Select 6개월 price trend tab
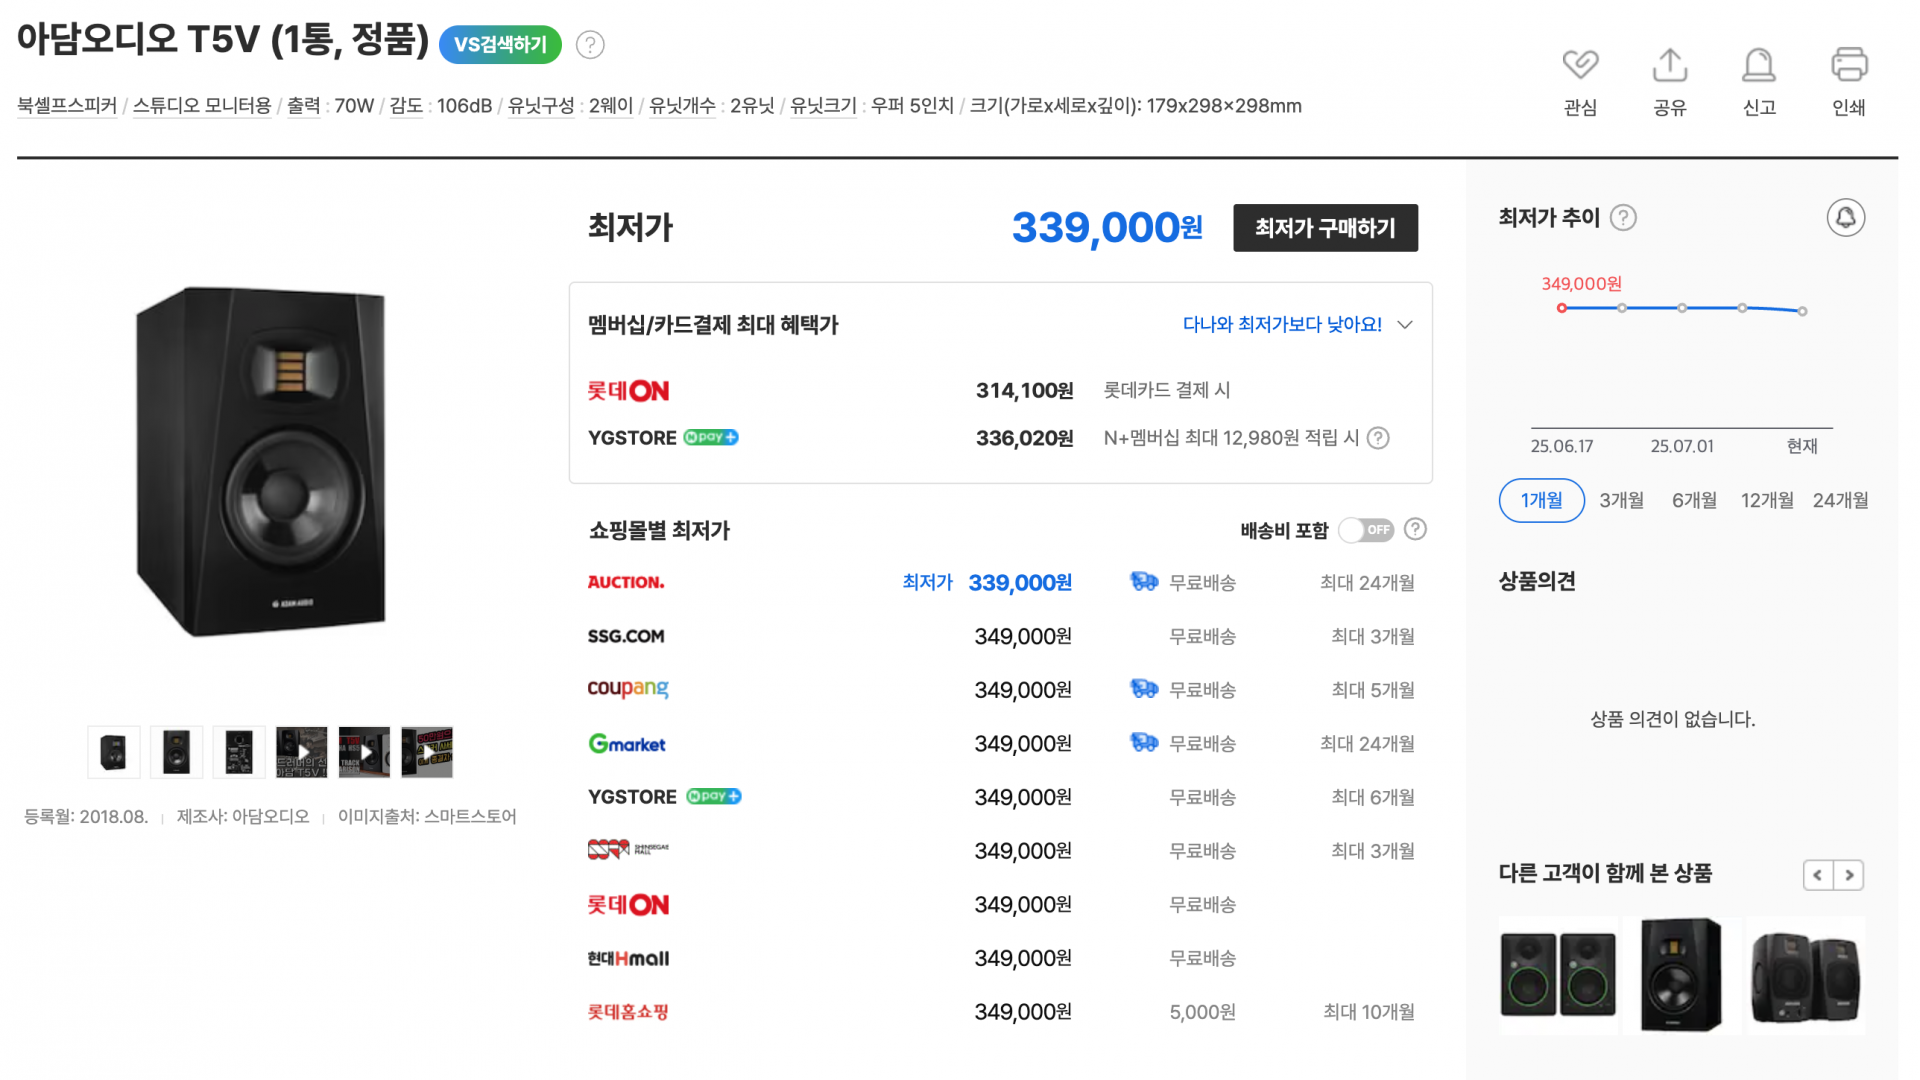This screenshot has width=1920, height=1080. [1694, 500]
